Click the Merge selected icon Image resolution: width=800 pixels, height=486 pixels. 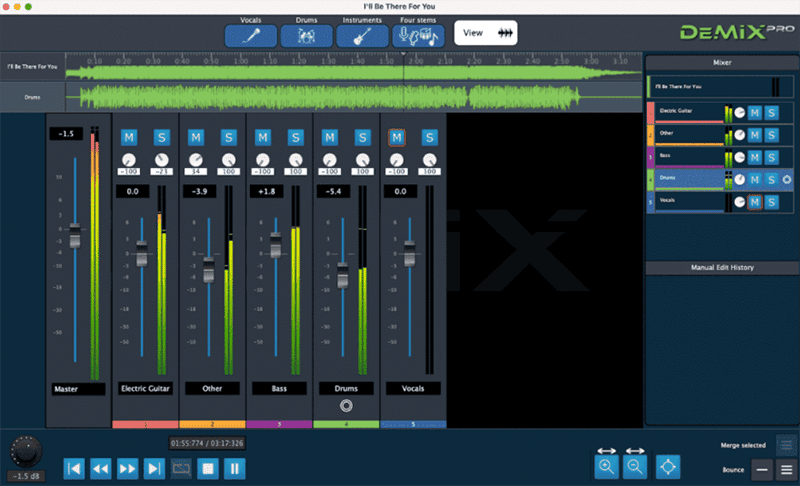click(786, 445)
